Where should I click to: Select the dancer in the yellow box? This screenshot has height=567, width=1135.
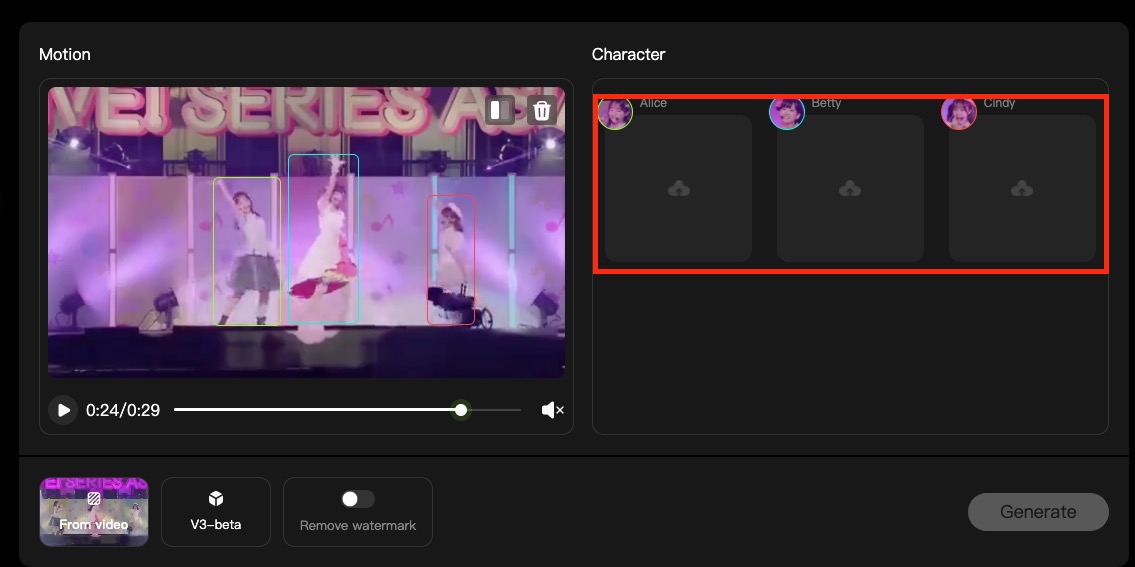click(x=247, y=250)
